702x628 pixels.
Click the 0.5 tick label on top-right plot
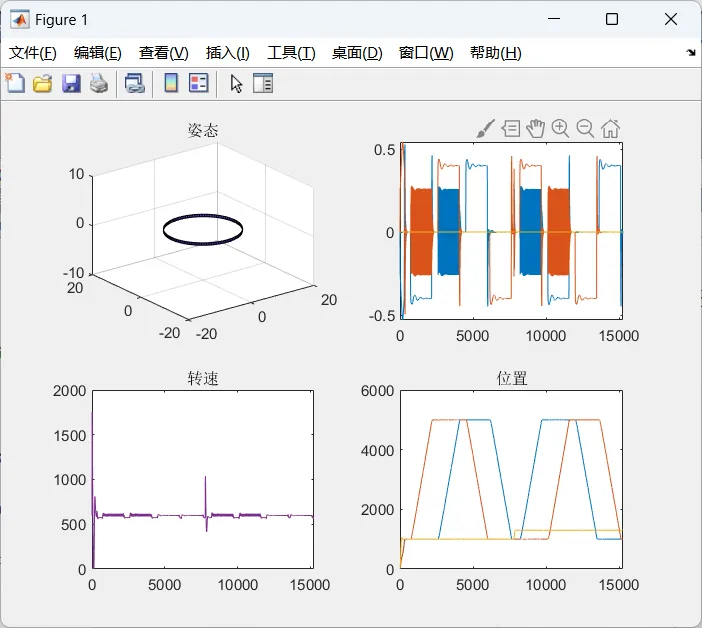coord(385,150)
